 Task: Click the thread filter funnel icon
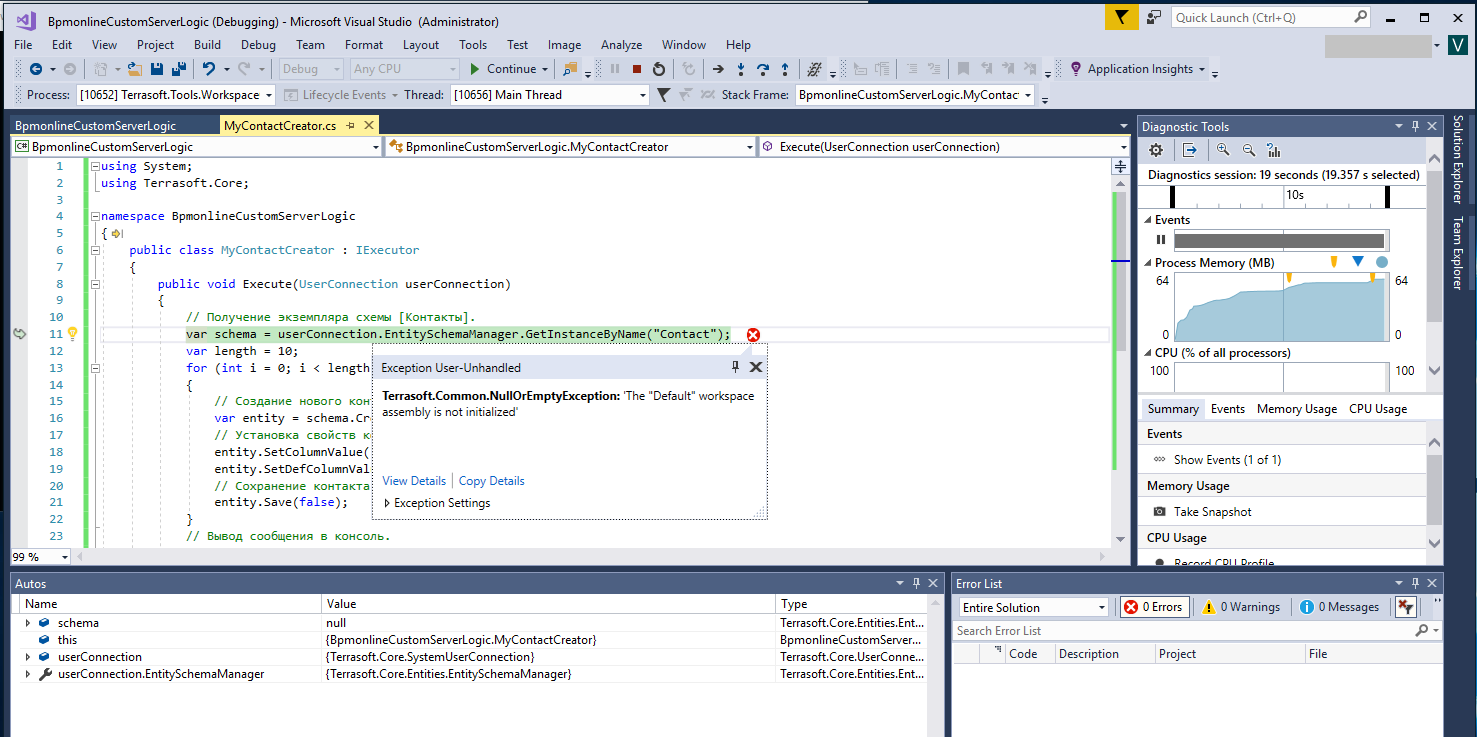[x=663, y=95]
